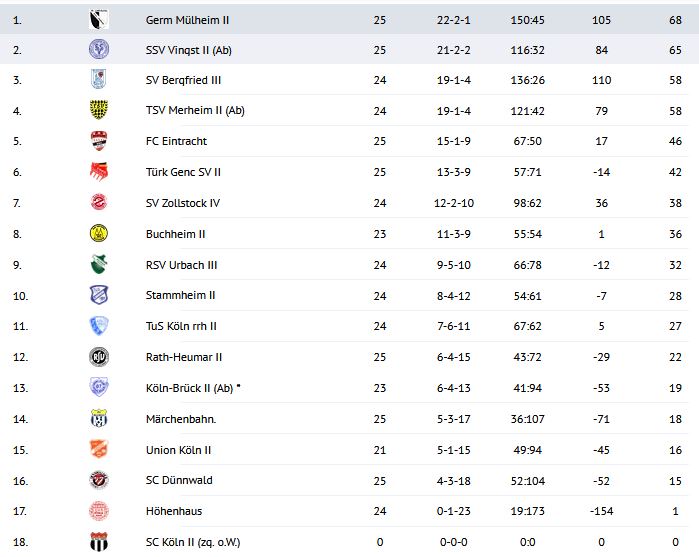Open the Höhenhaus club crest
This screenshot has width=699, height=557.
(x=99, y=511)
